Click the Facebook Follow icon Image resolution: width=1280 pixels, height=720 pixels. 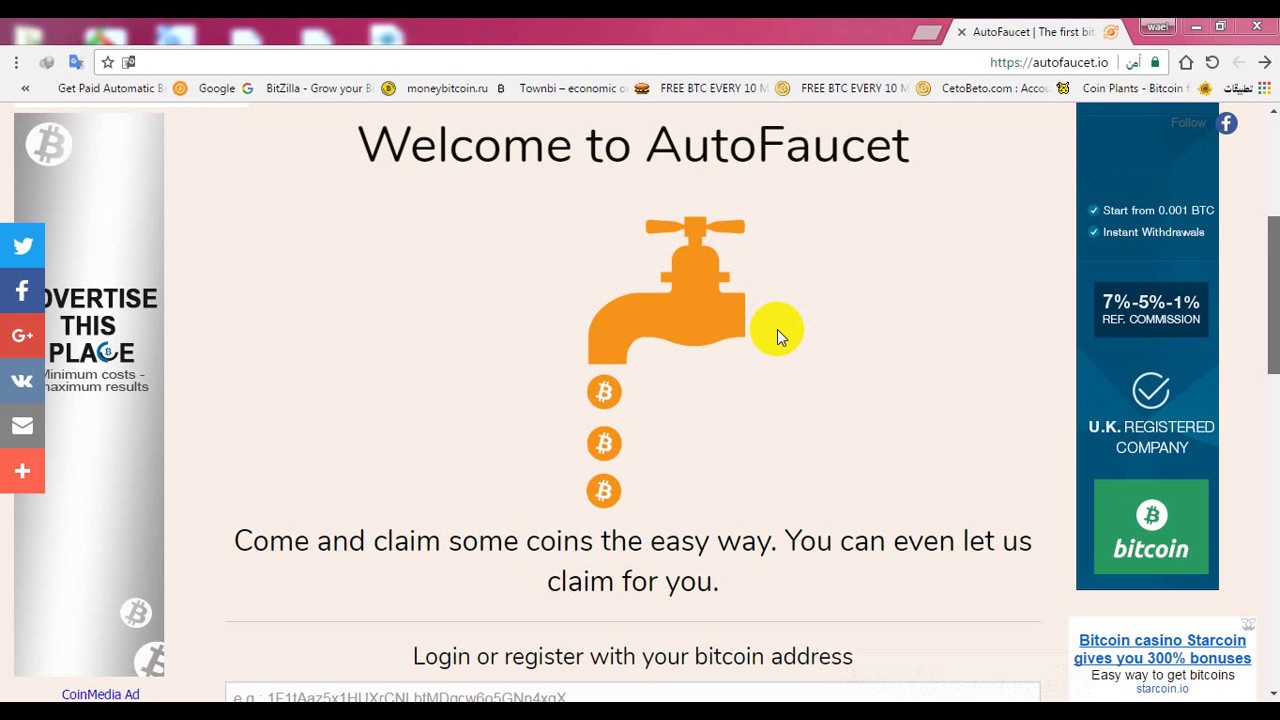(x=1227, y=123)
